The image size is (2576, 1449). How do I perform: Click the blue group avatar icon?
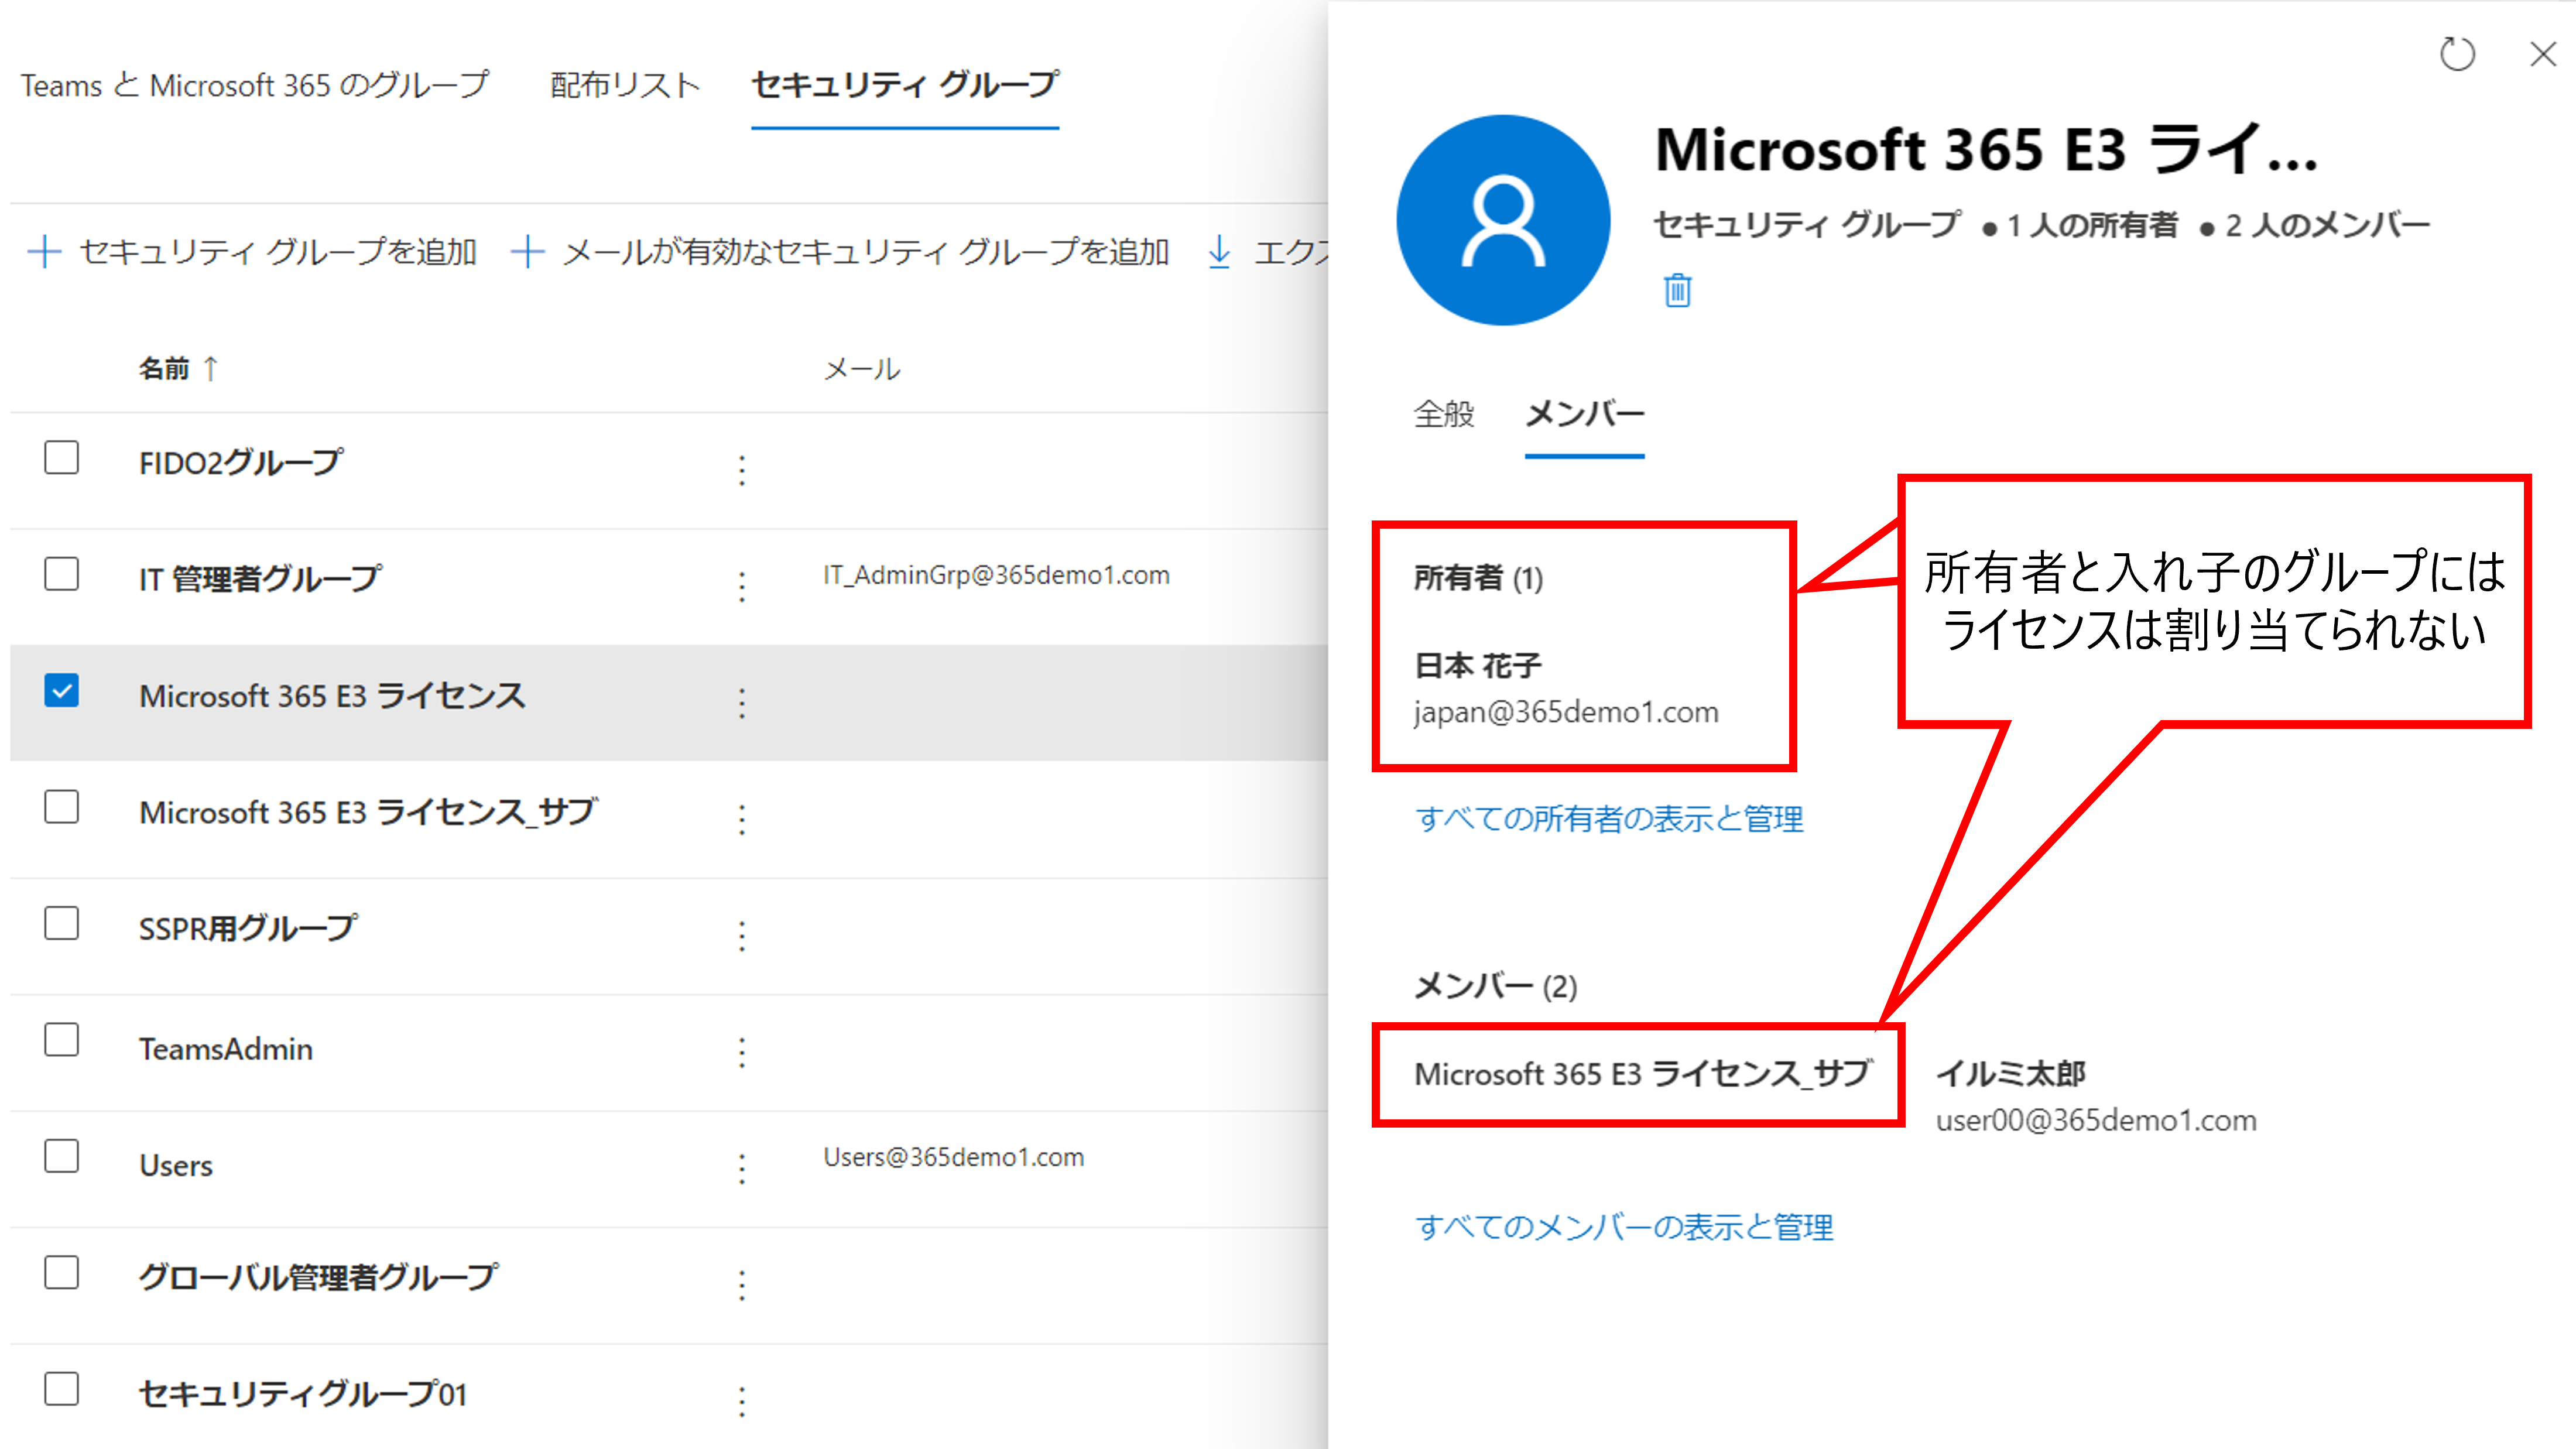click(x=1503, y=220)
